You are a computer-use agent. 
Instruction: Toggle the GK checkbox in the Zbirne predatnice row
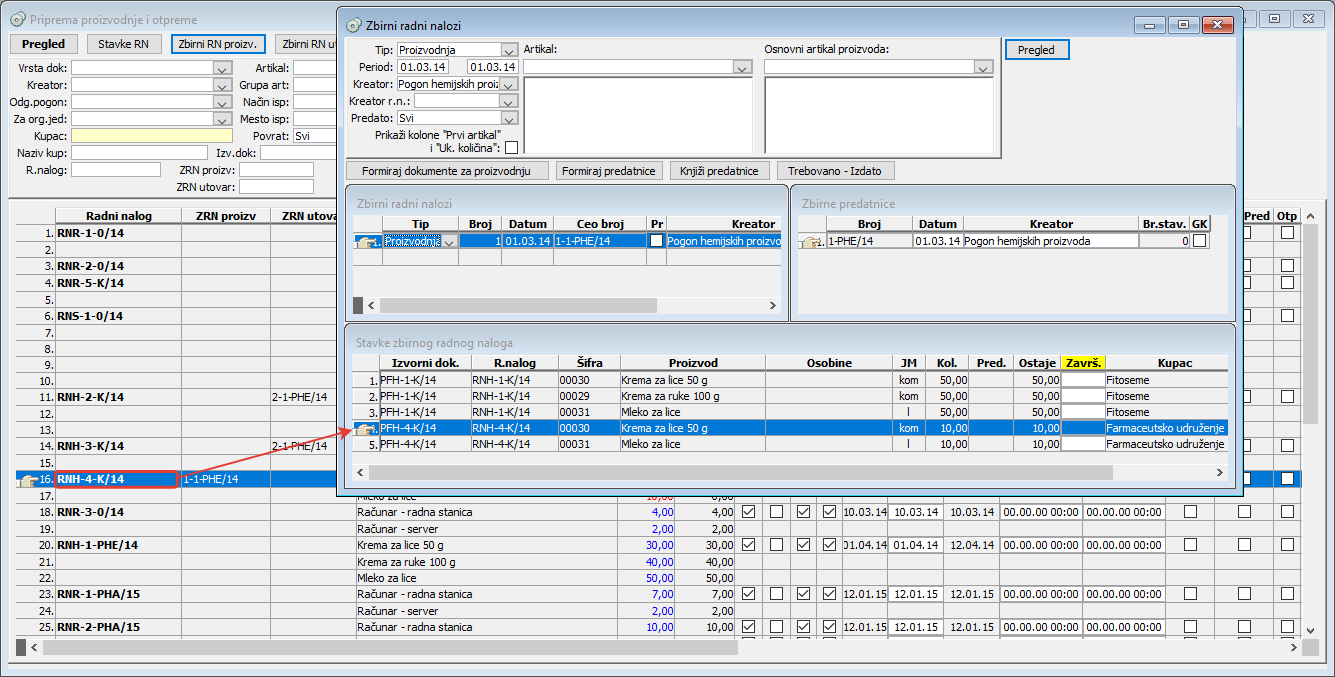tap(1199, 241)
